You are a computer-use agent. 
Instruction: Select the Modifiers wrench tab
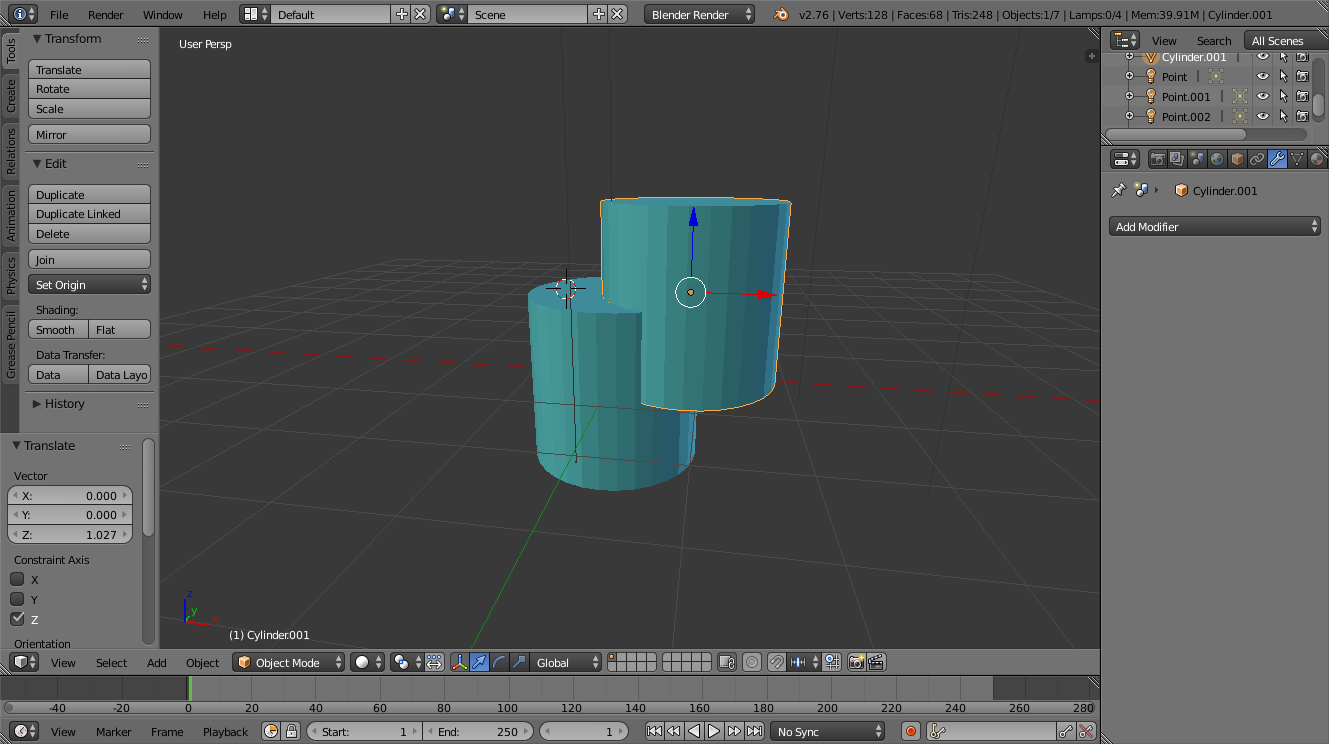click(x=1277, y=158)
